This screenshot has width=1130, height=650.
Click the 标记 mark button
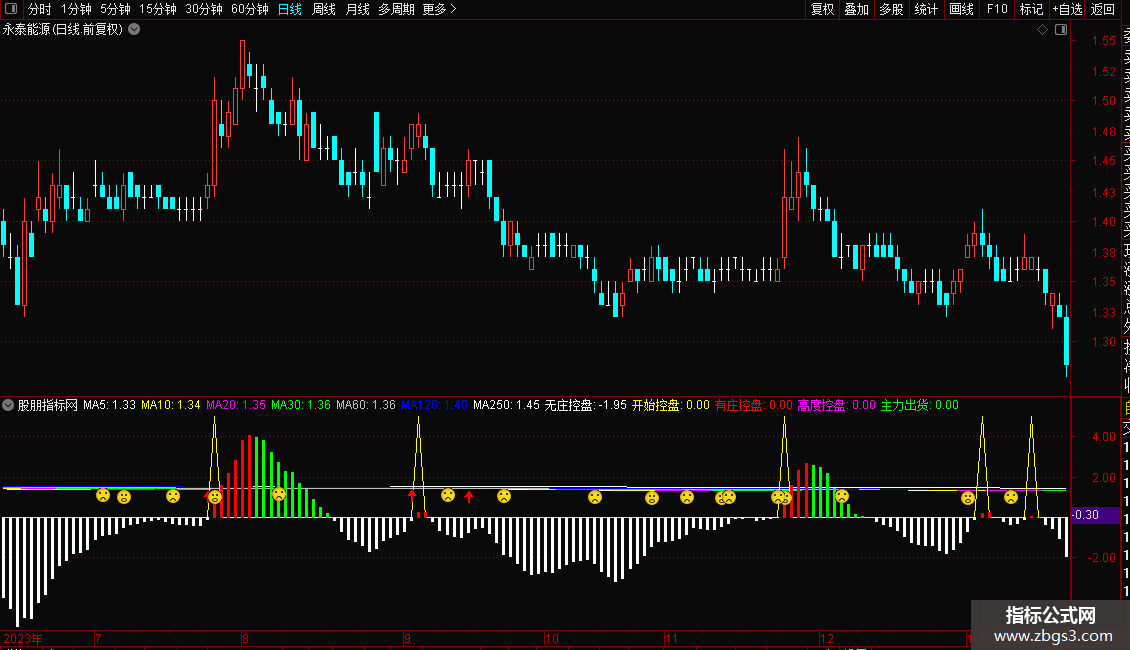(1031, 9)
